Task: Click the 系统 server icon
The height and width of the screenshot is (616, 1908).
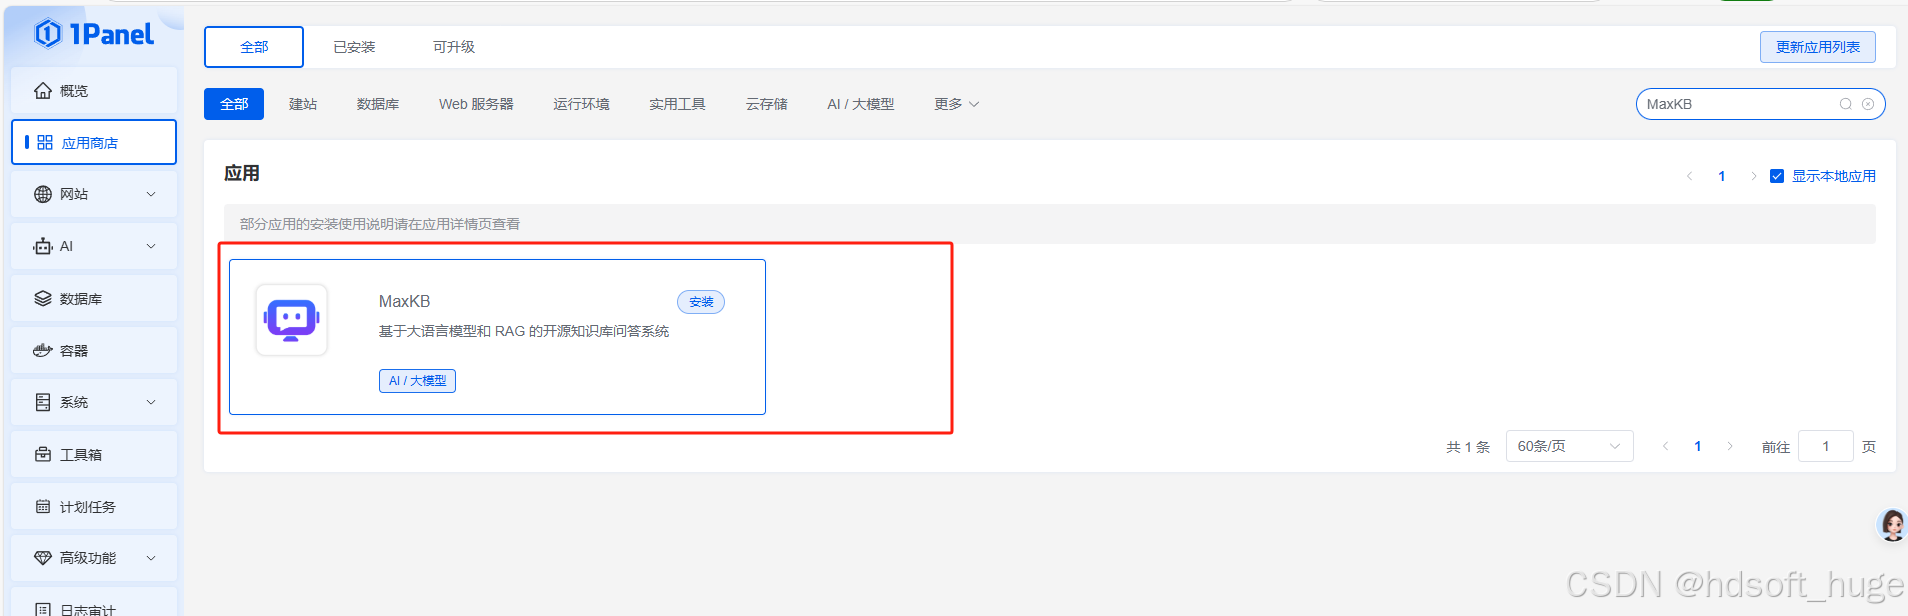Action: [43, 402]
